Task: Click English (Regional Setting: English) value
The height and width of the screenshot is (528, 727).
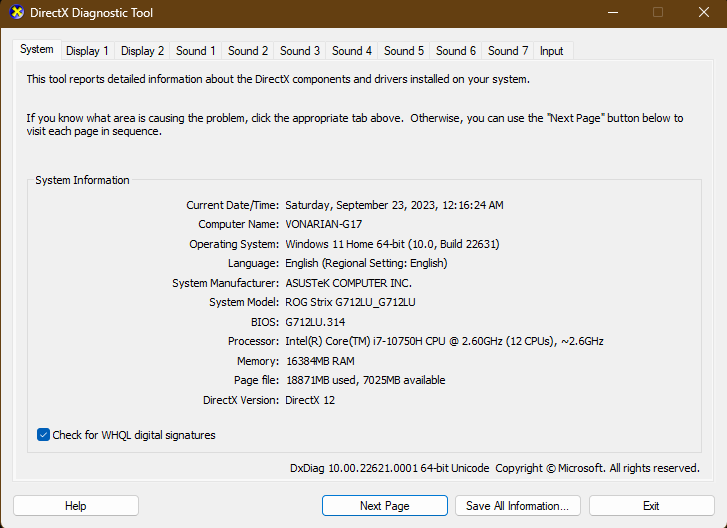Action: [366, 263]
